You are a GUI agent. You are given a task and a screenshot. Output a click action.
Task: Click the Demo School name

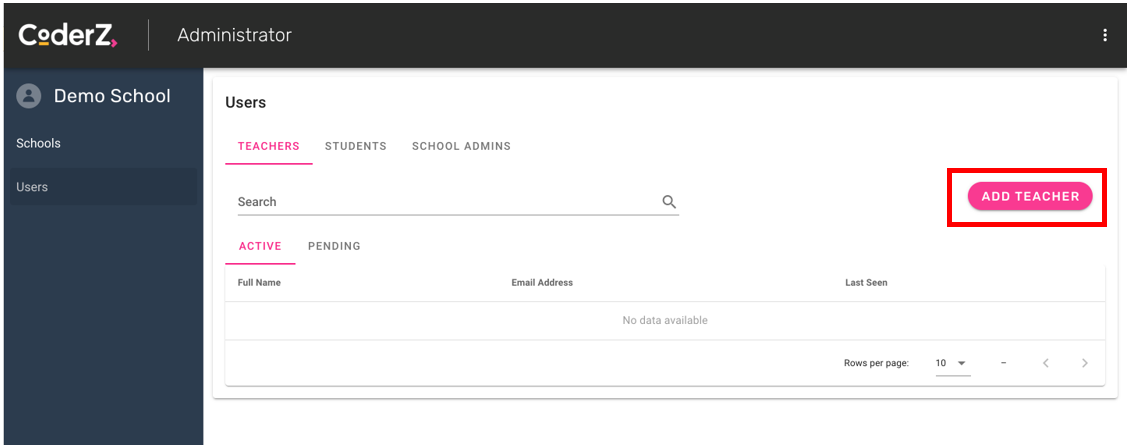click(112, 96)
